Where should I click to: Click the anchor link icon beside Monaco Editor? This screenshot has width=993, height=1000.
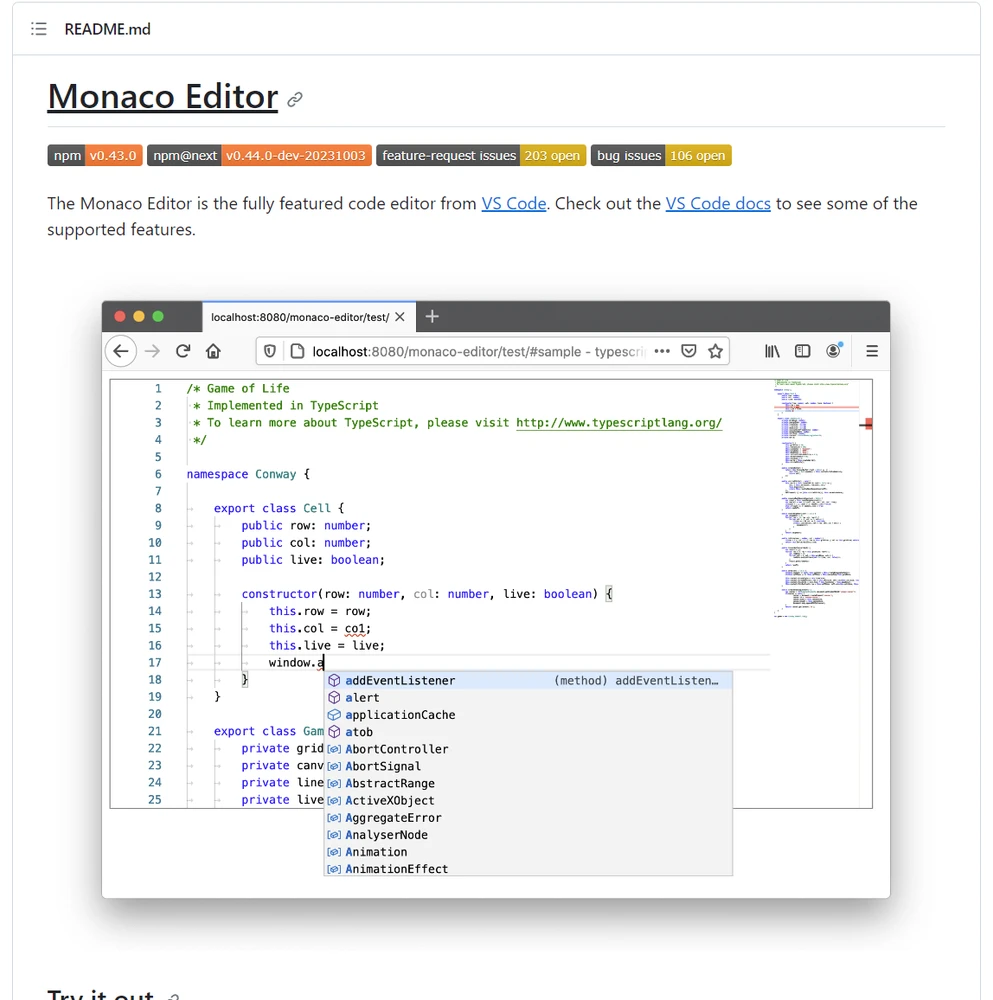pyautogui.click(x=295, y=99)
